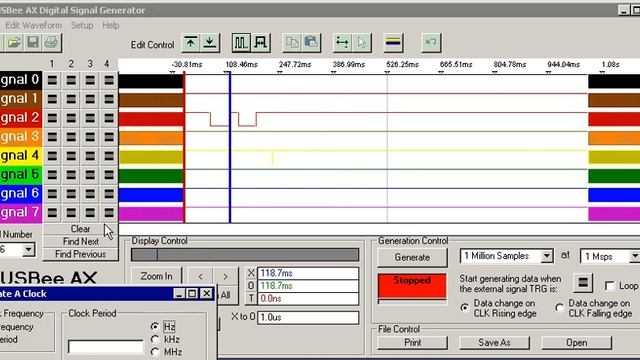Toggle Signal 5 trigger column 2 button
The height and width of the screenshot is (360, 640).
pos(71,175)
